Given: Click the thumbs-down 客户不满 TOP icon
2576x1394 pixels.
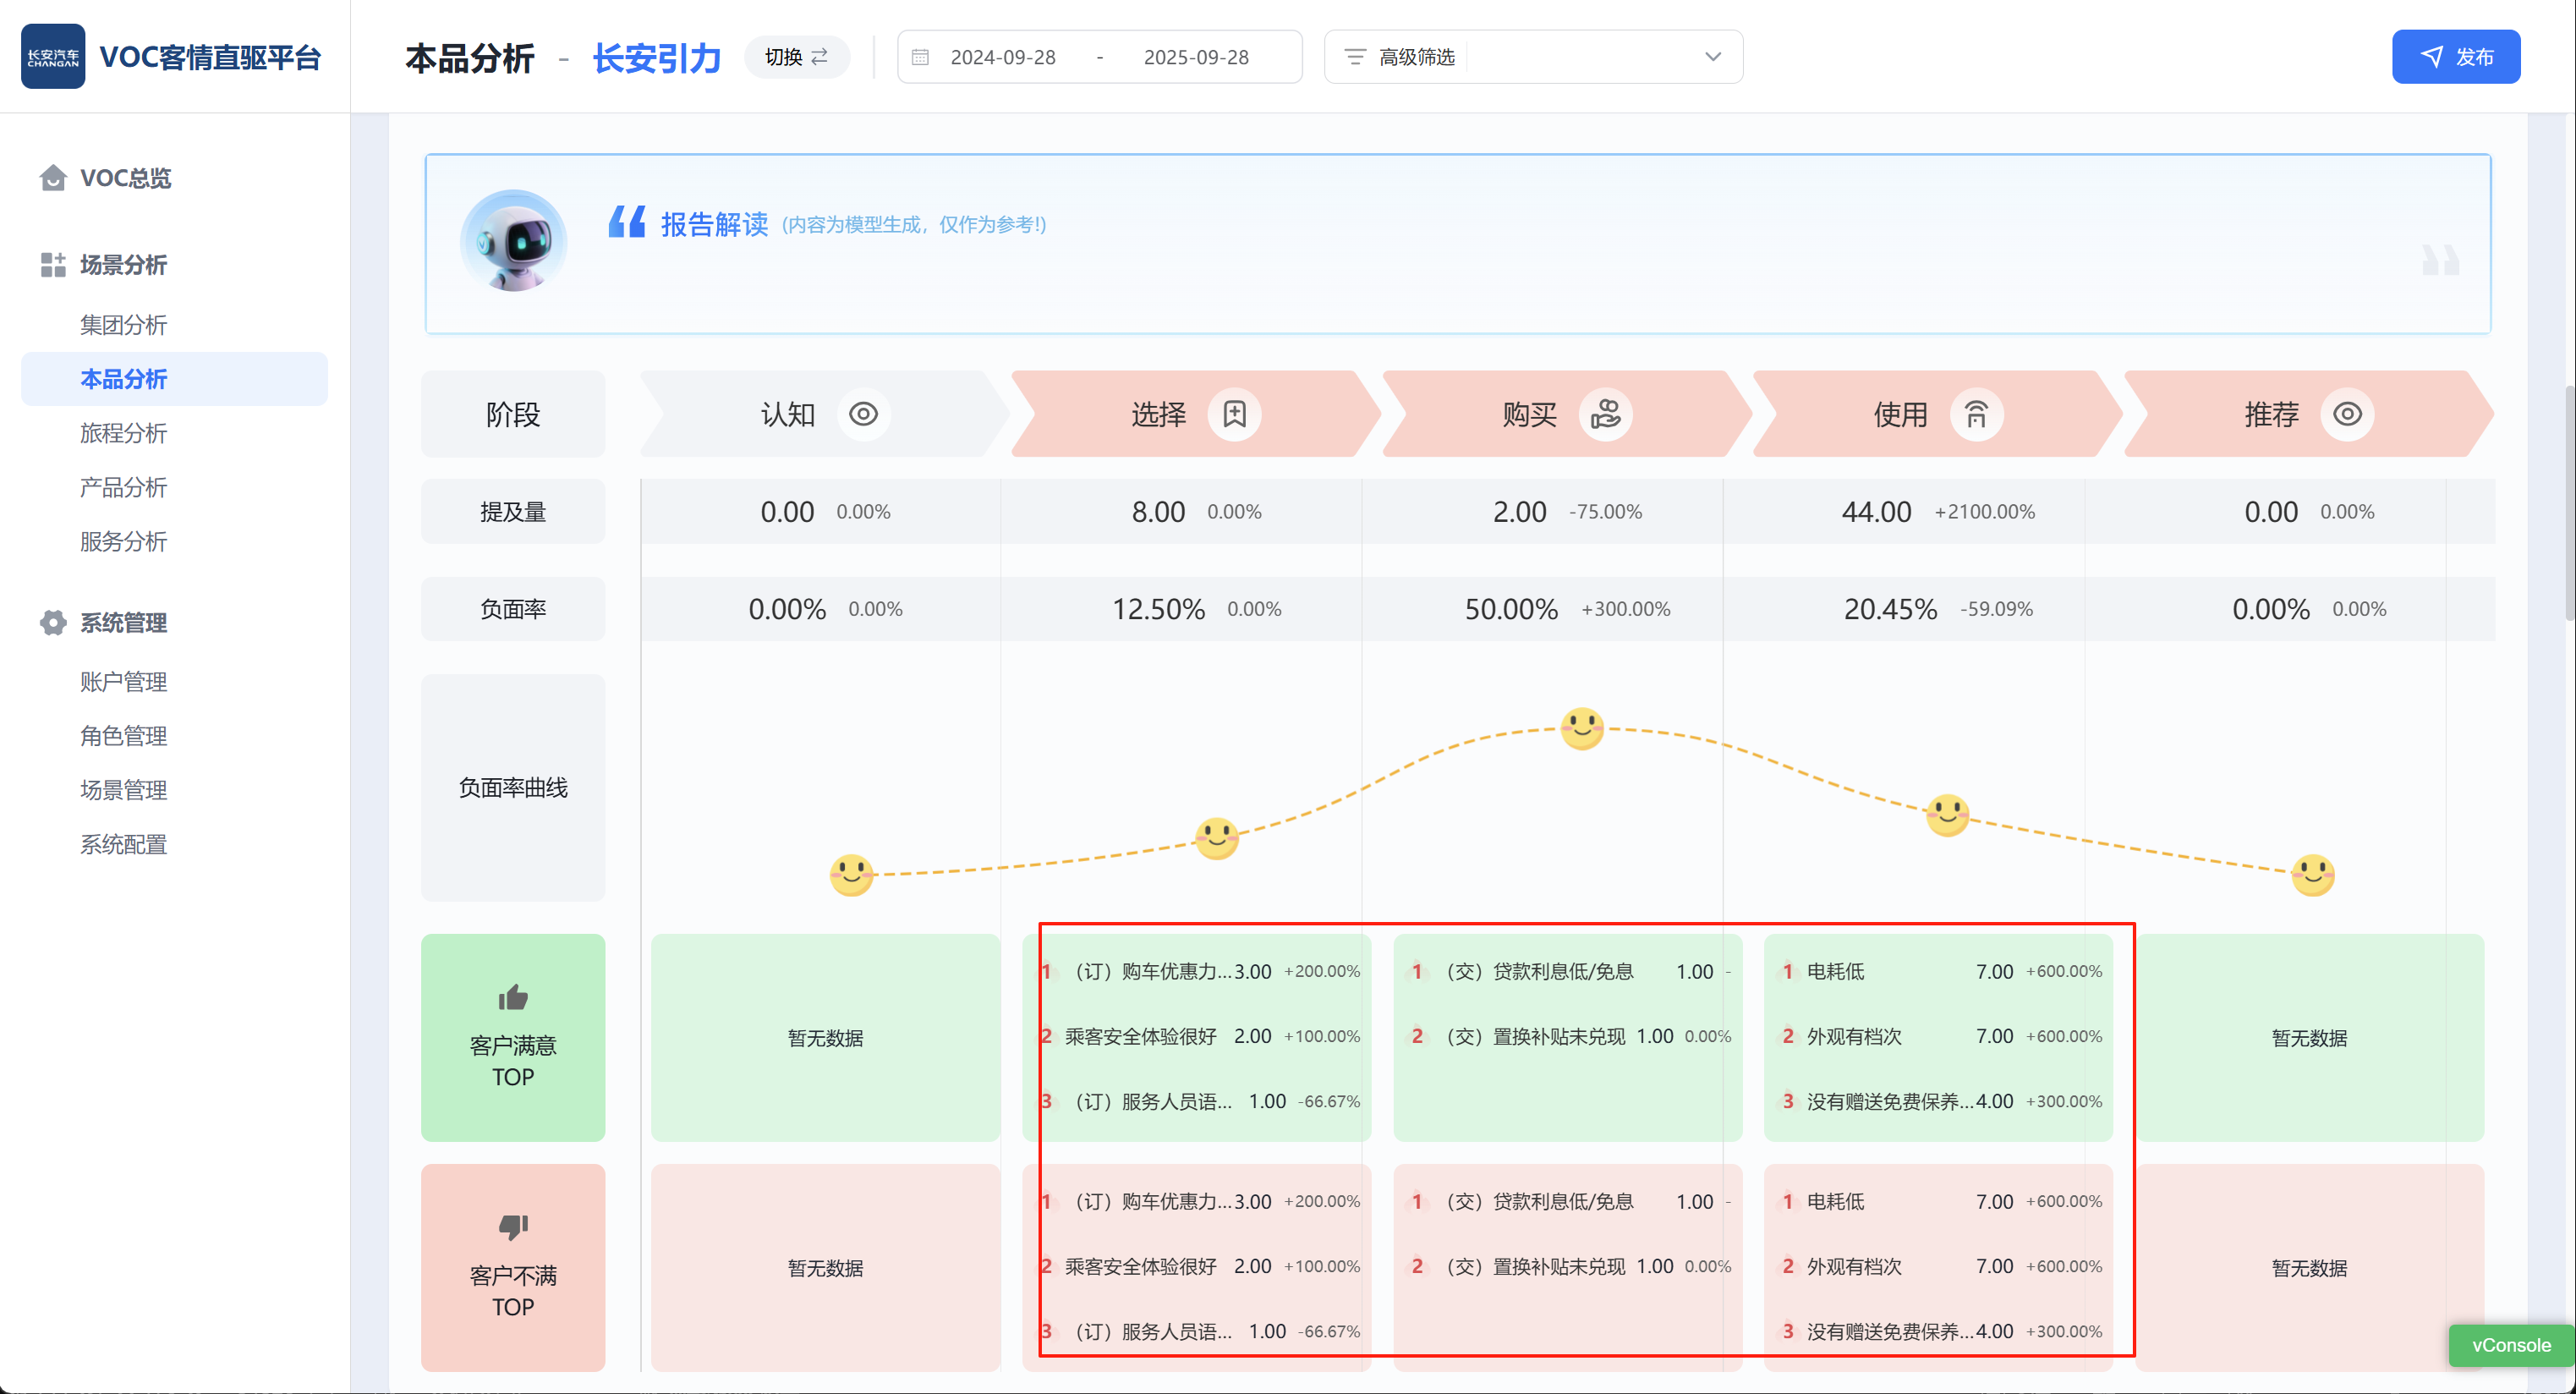Looking at the screenshot, I should click(x=513, y=1227).
